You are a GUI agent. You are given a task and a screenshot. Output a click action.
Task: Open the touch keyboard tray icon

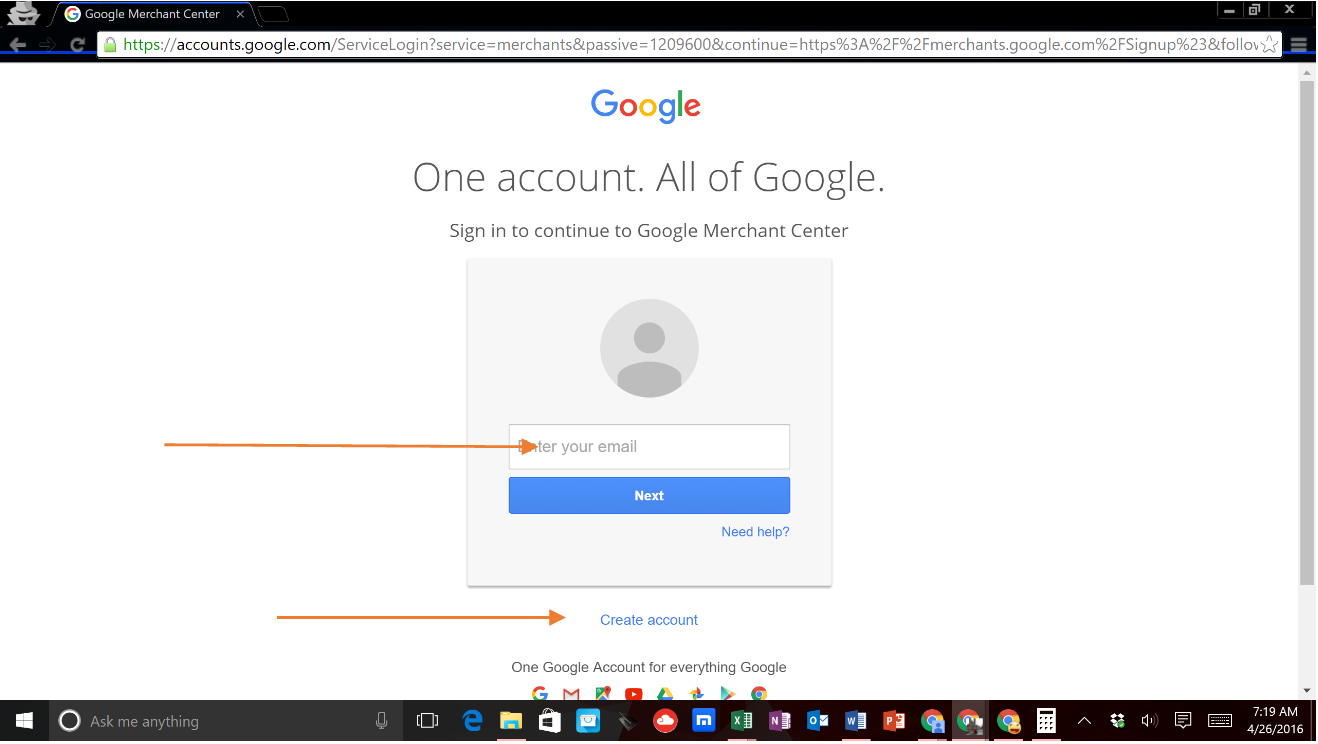[1220, 721]
